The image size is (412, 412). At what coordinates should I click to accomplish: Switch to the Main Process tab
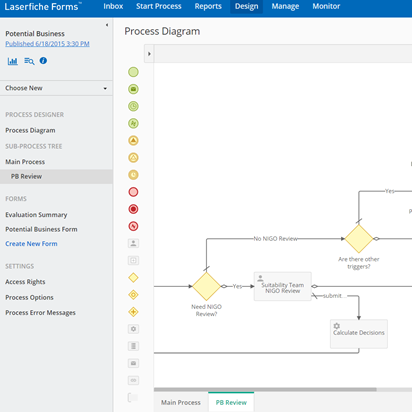pos(181,402)
